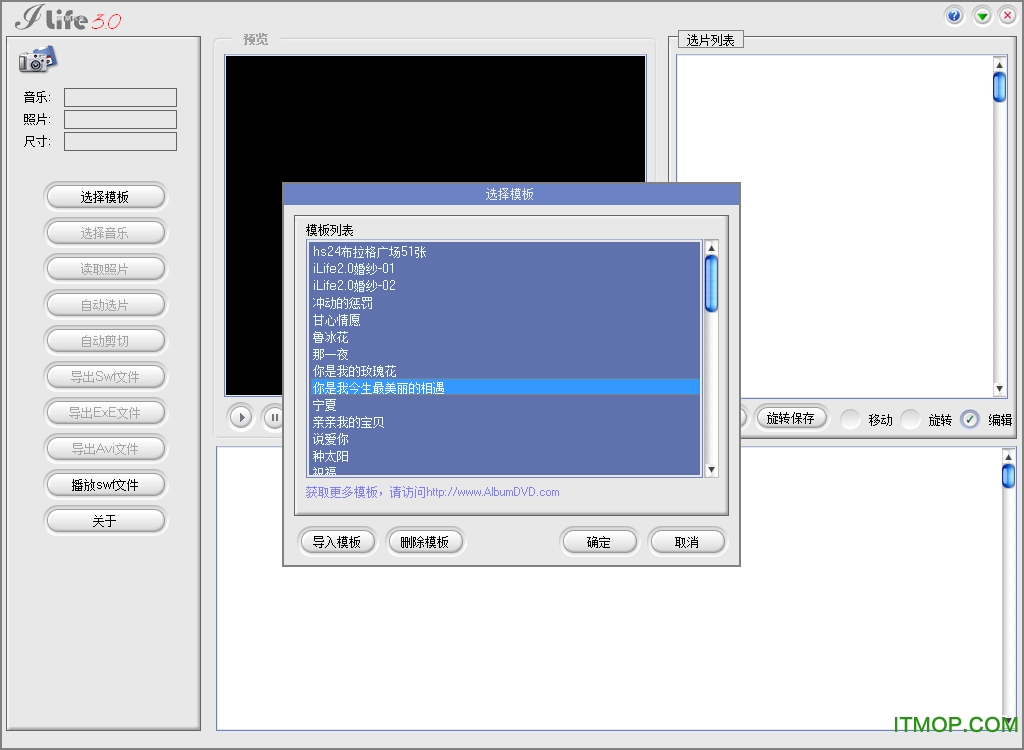Click the 选片列表 scrollbar thumb

point(999,87)
